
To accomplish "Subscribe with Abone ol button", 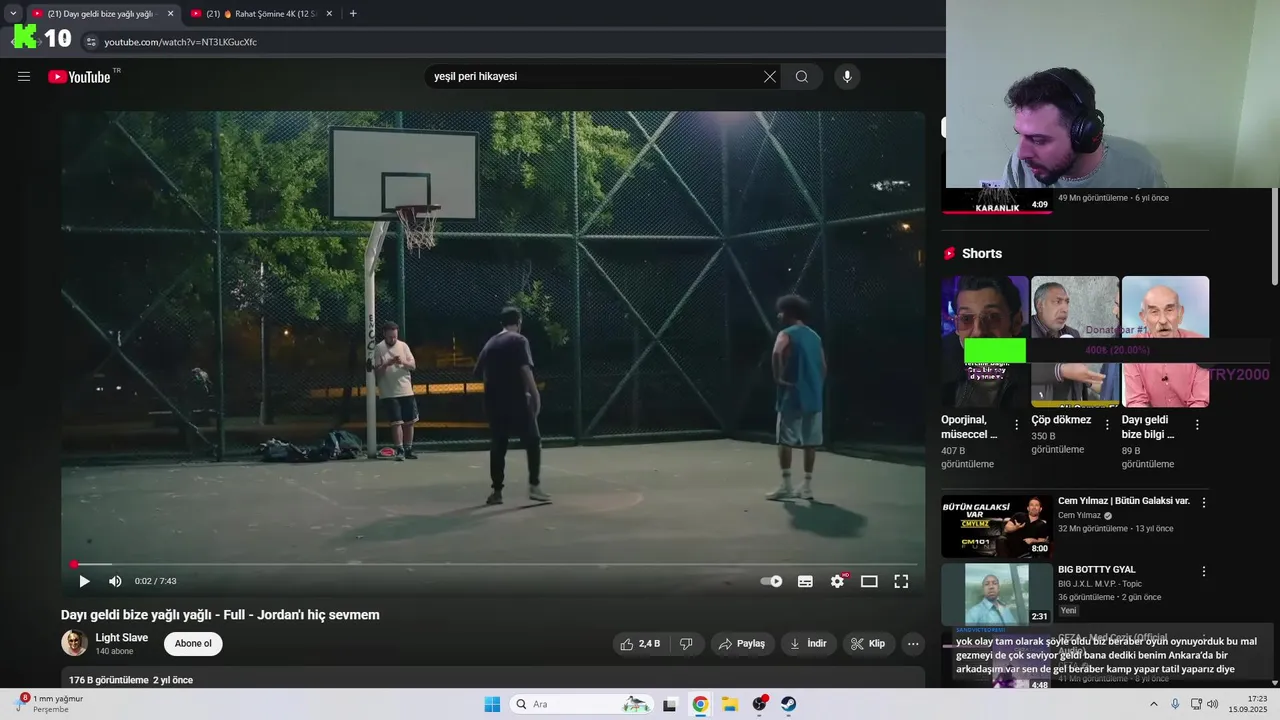I will [193, 644].
